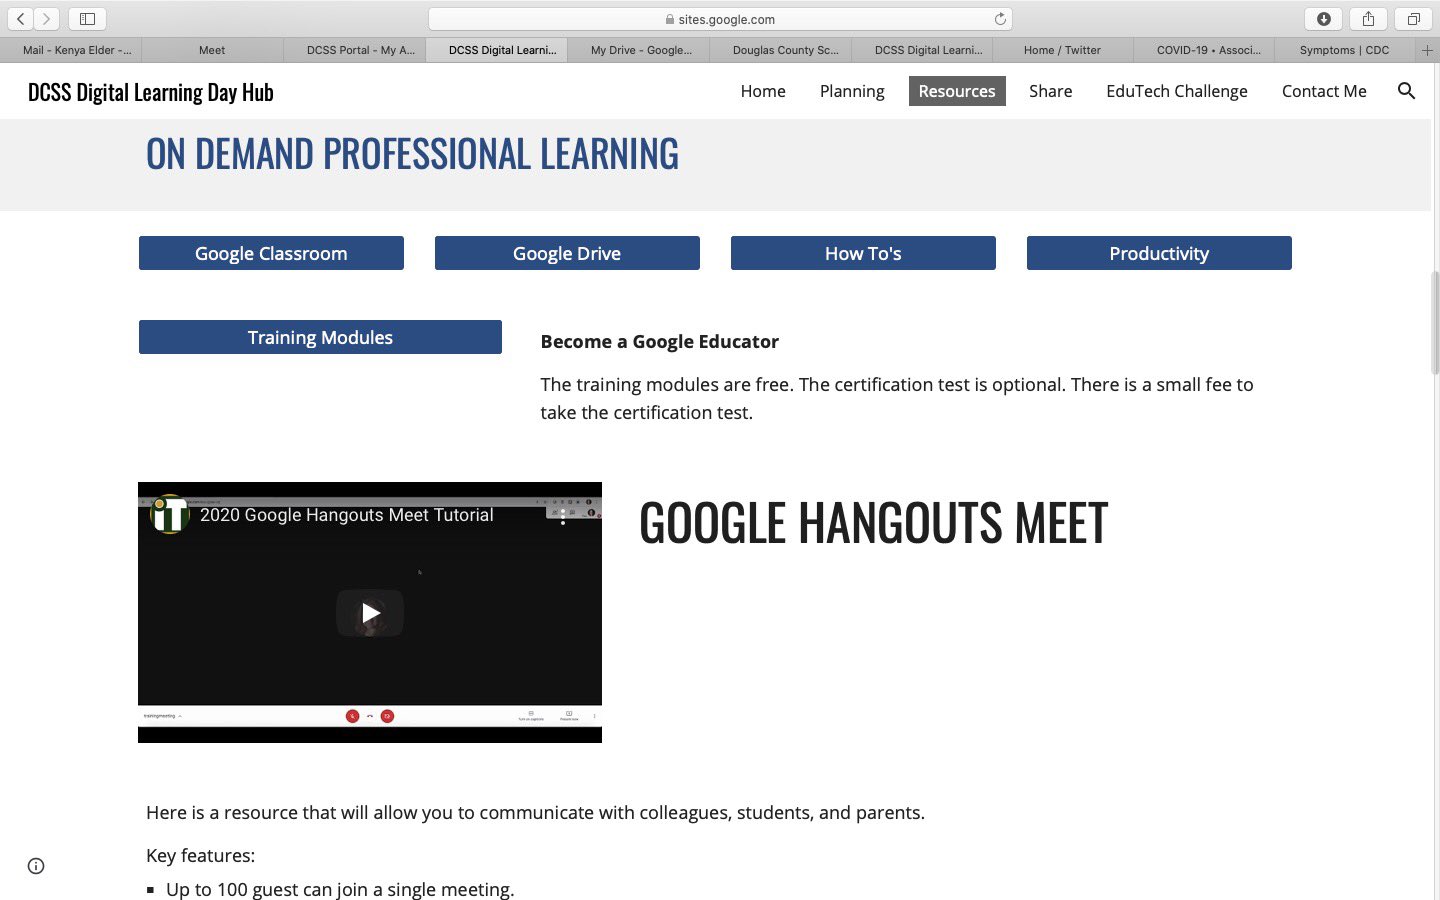Go forward with Safari's forward arrow

point(46,19)
